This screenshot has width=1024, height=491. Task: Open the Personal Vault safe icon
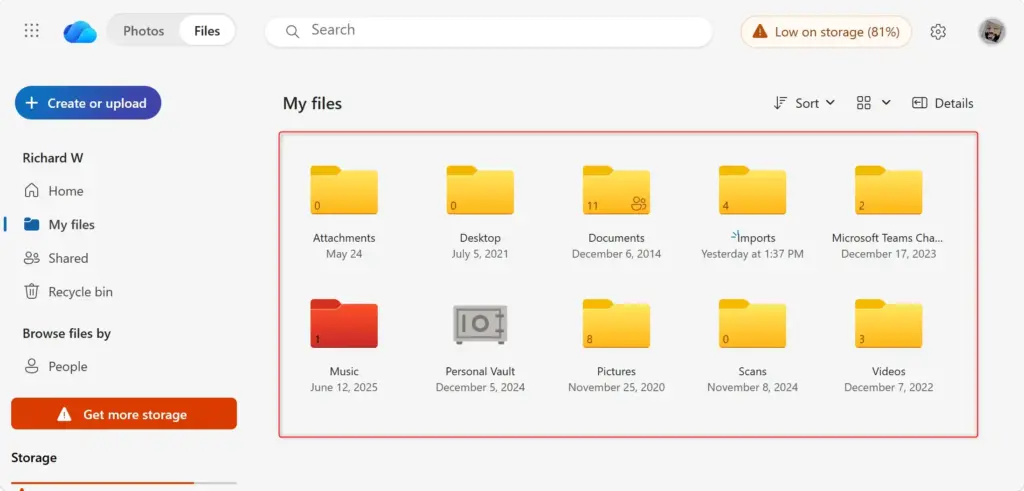point(480,324)
